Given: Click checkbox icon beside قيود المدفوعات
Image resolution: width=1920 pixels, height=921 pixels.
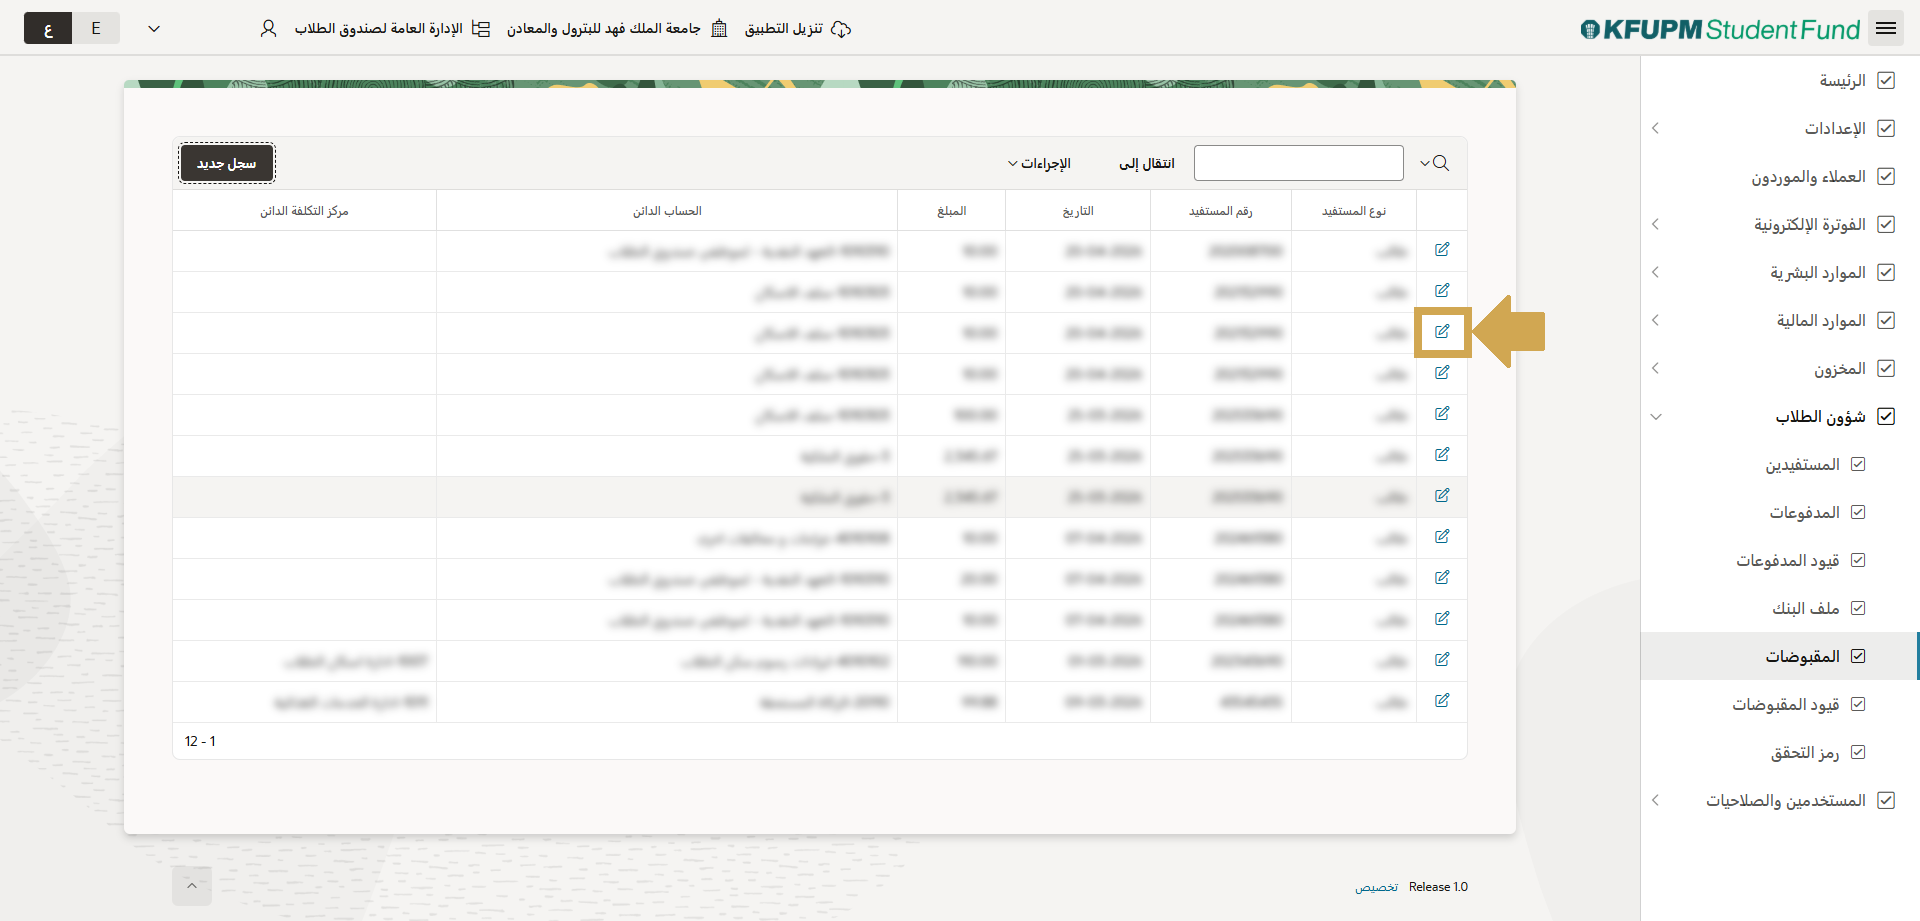Looking at the screenshot, I should click(x=1858, y=560).
